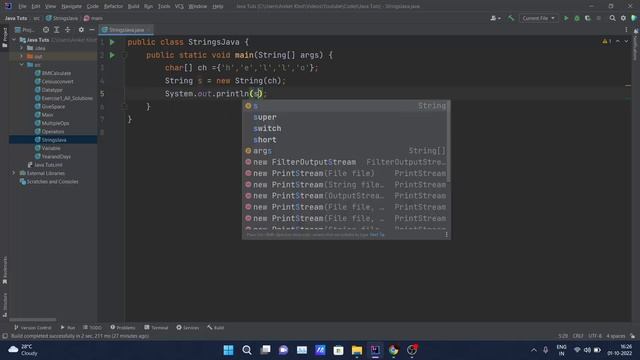
Task: Go to next highlighted error arrow
Action: (x=626, y=41)
